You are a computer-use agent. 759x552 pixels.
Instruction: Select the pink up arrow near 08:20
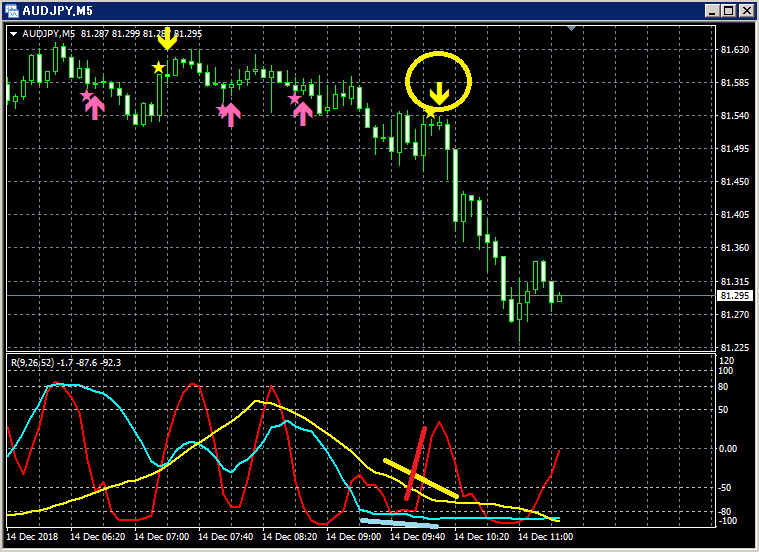point(303,114)
